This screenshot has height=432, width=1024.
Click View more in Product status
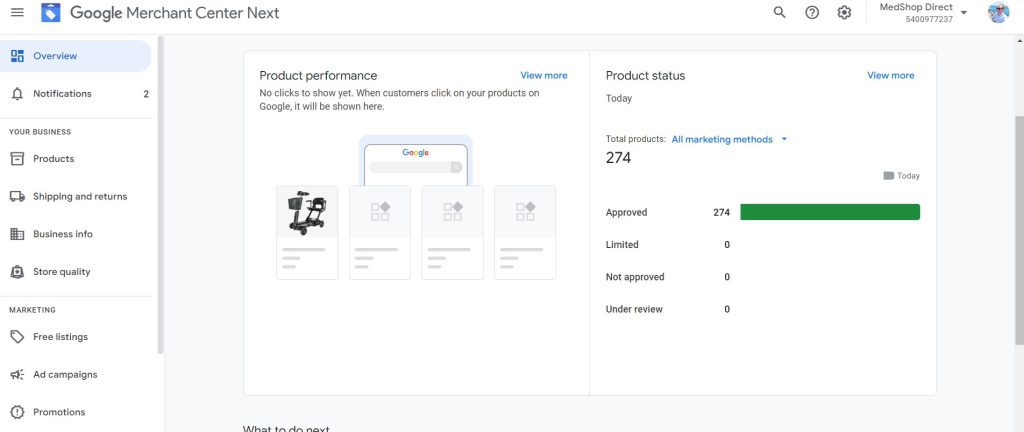pyautogui.click(x=891, y=76)
